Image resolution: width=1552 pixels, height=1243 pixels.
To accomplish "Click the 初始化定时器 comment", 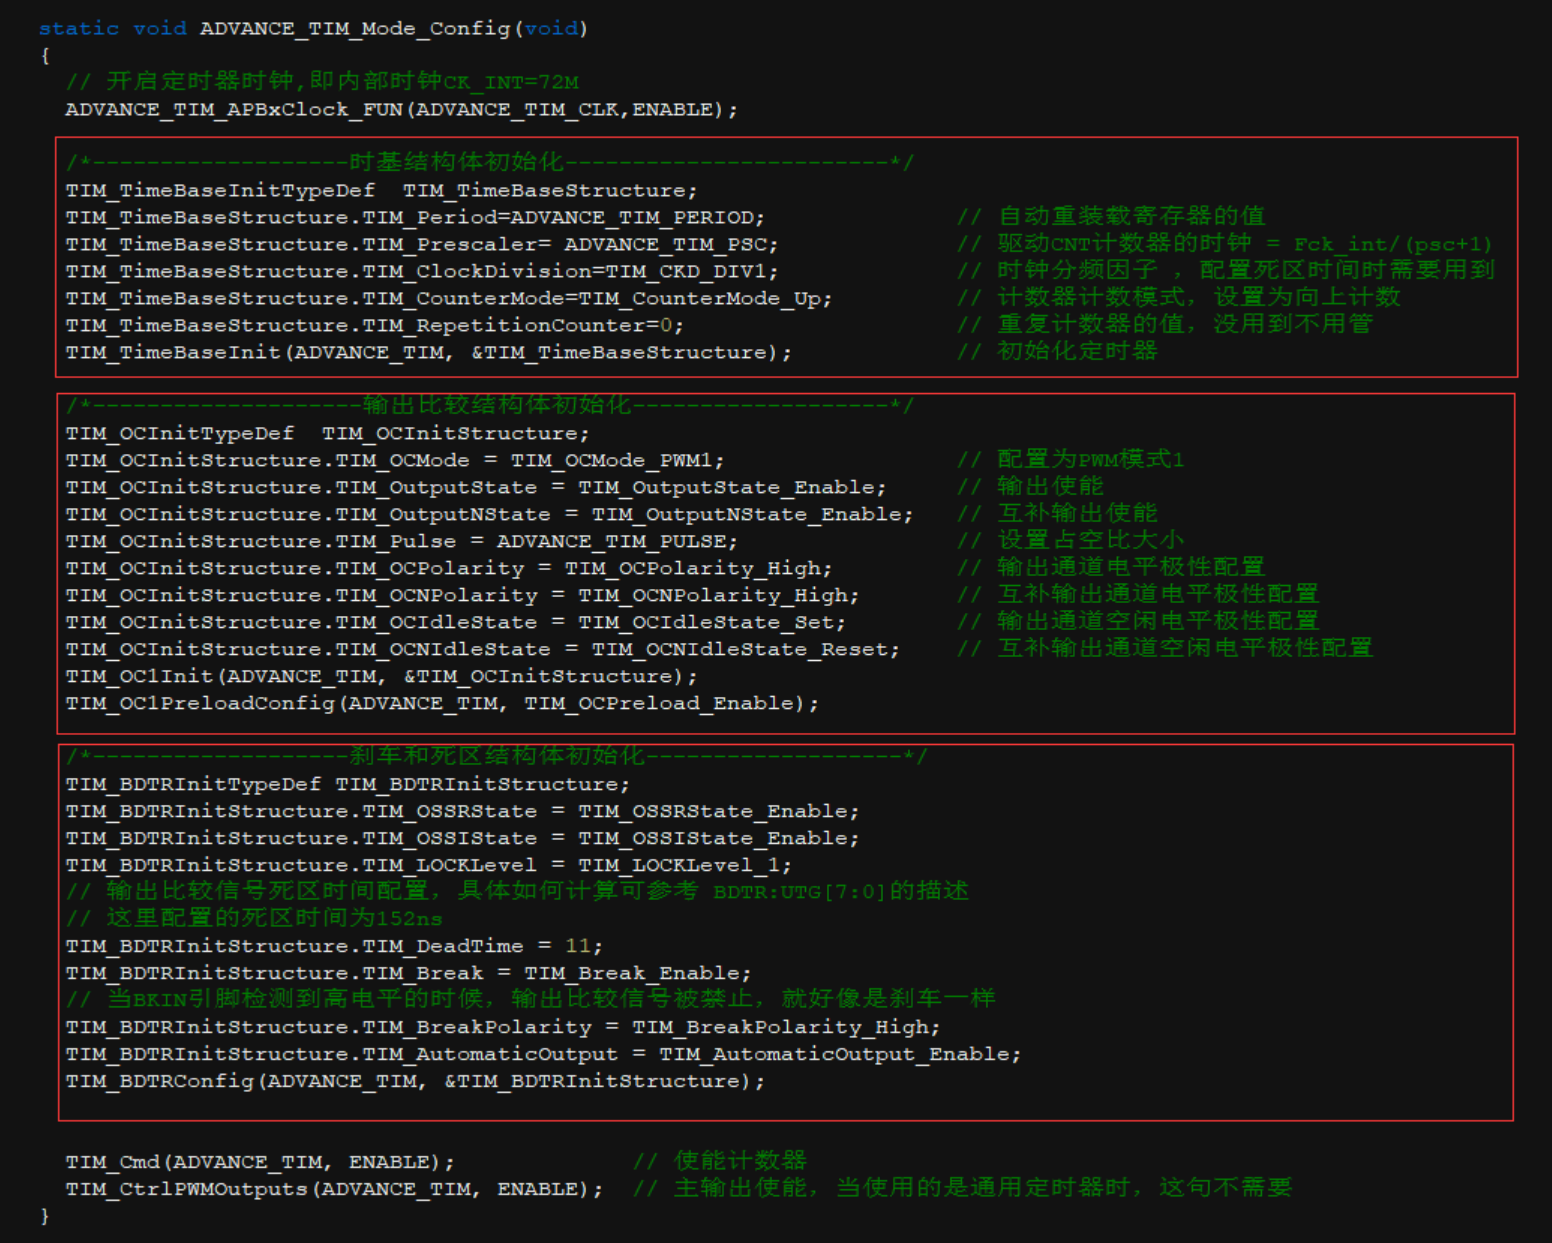I will click(x=1057, y=351).
